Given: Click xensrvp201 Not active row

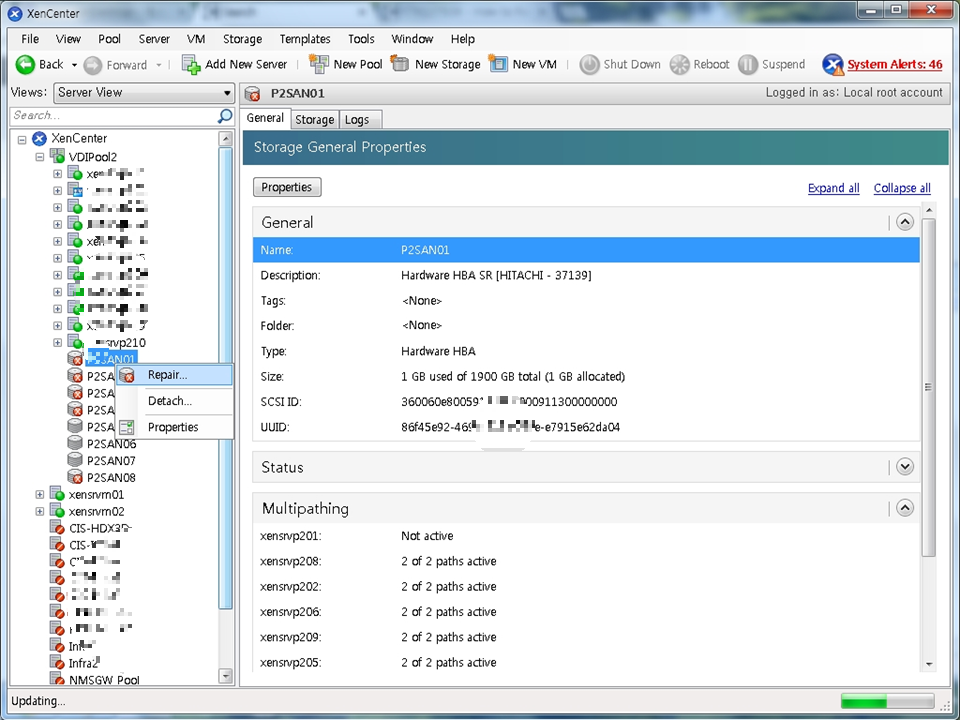Looking at the screenshot, I should 586,536.
